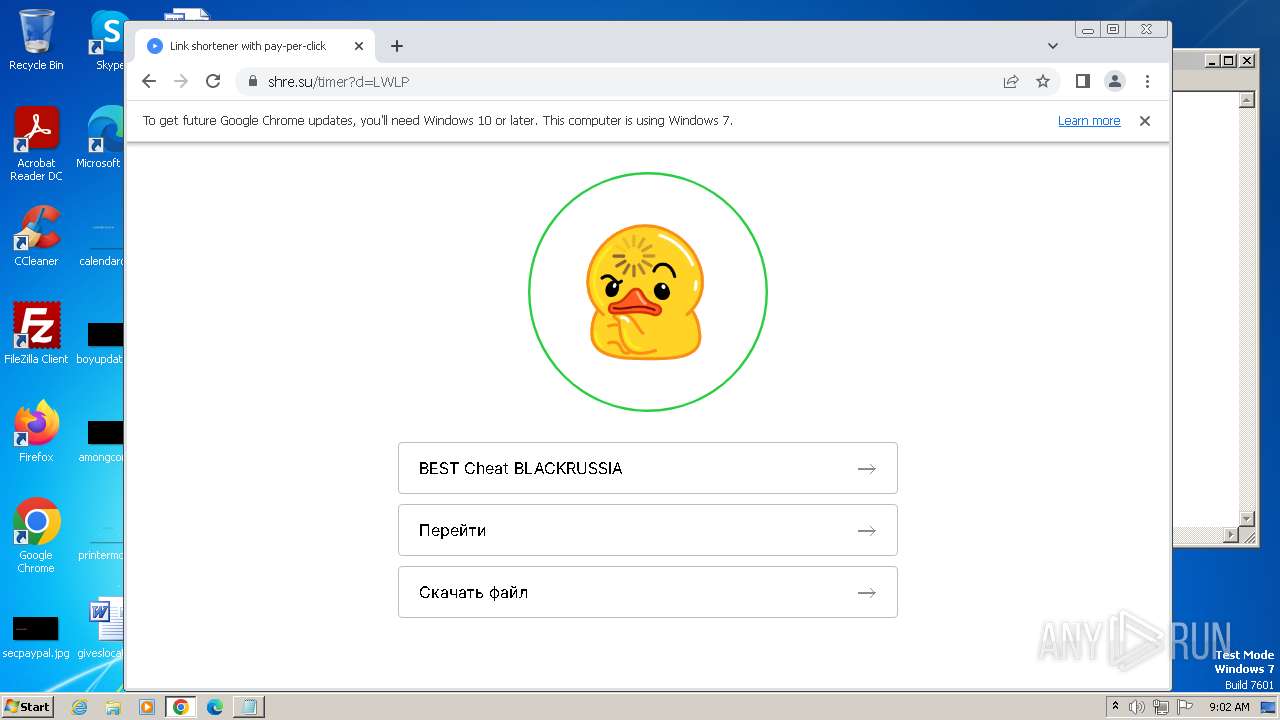Open the Chrome profile avatar
Image resolution: width=1280 pixels, height=720 pixels.
pyautogui.click(x=1115, y=81)
